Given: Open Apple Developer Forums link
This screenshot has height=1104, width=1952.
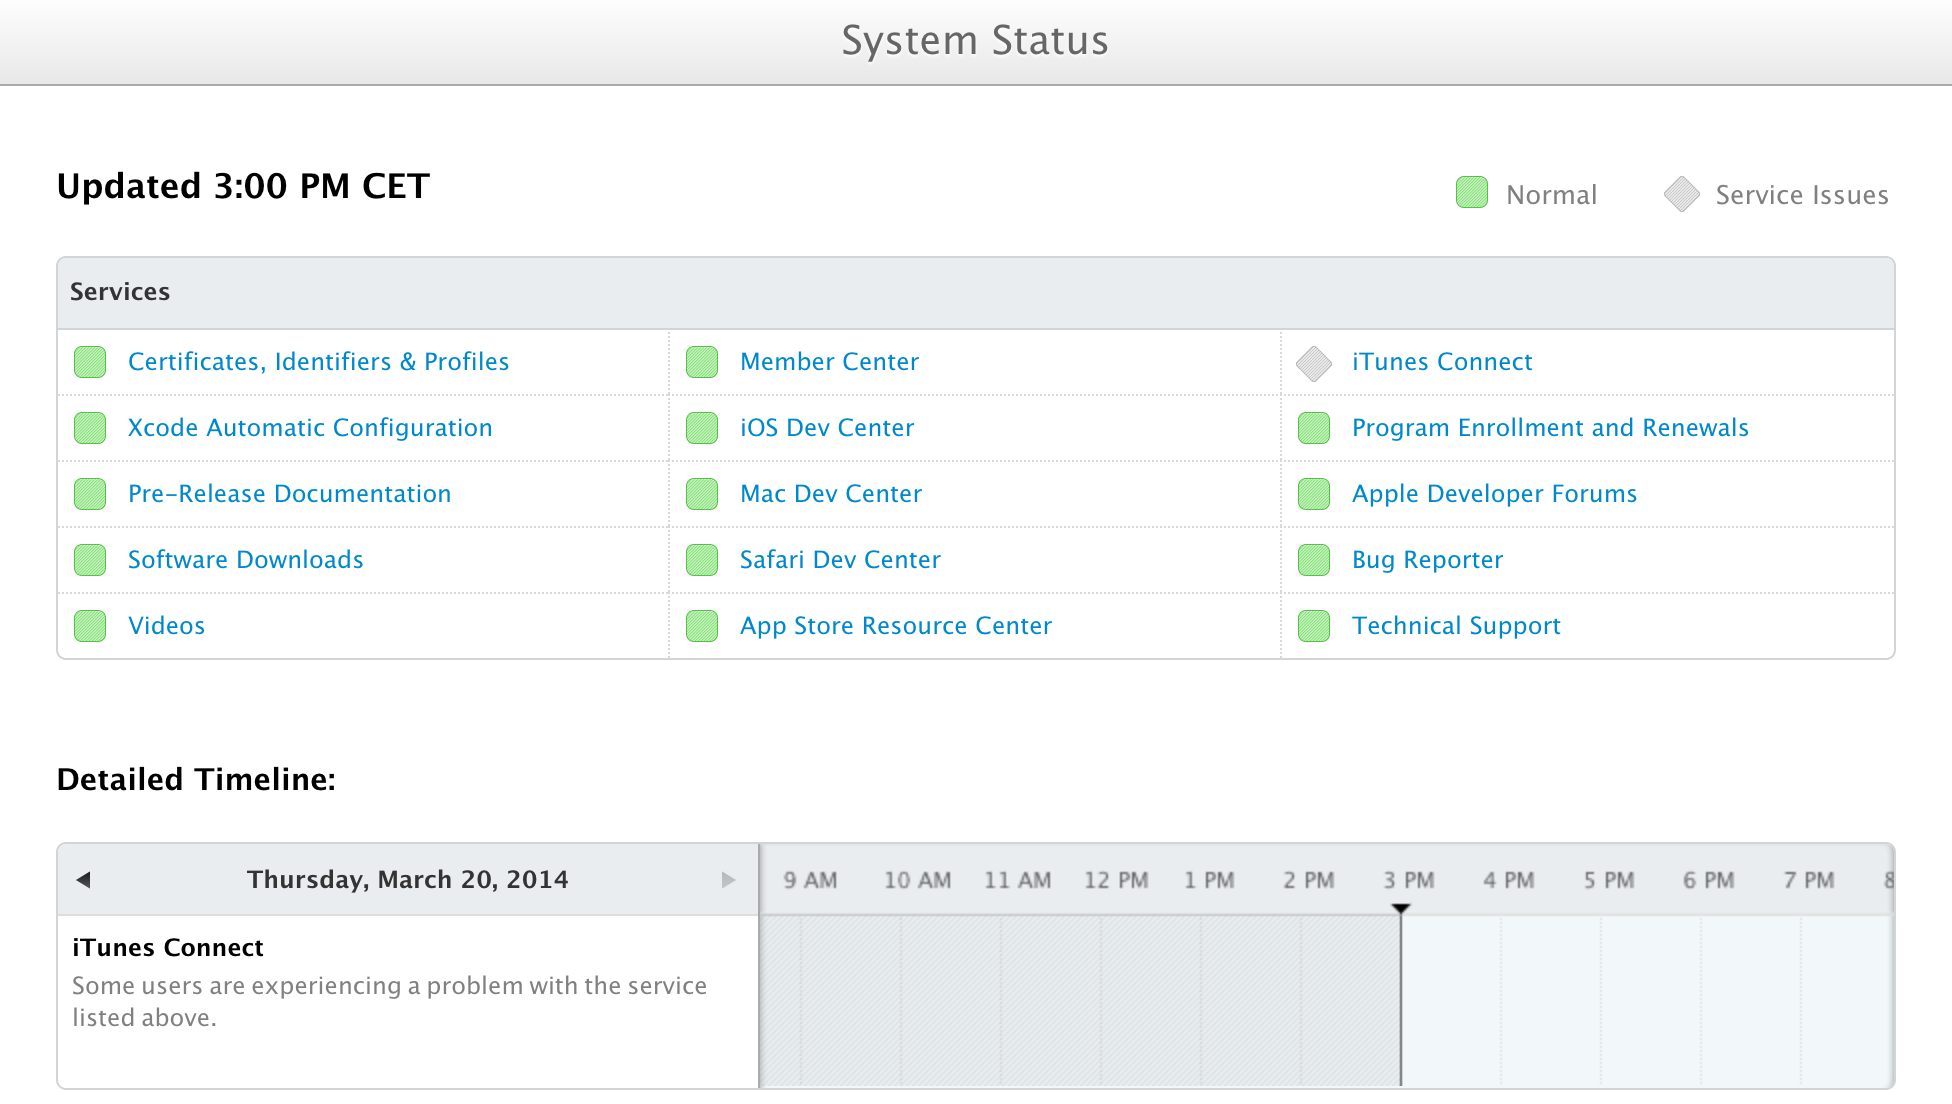Looking at the screenshot, I should [1495, 494].
